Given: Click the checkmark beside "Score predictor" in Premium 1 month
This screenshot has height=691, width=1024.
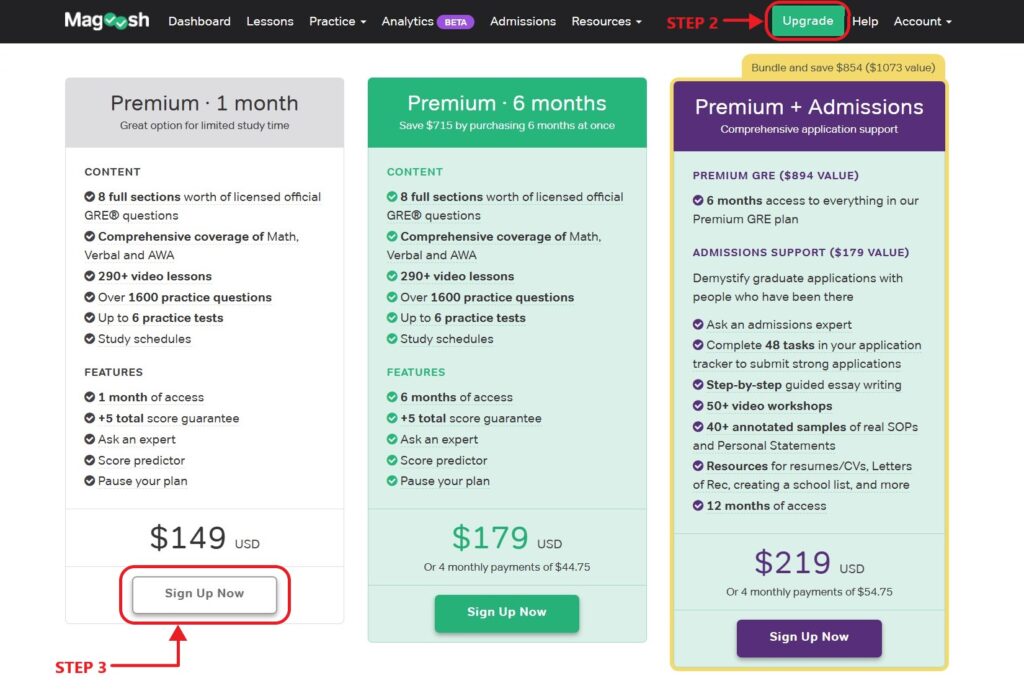Looking at the screenshot, I should click(88, 460).
